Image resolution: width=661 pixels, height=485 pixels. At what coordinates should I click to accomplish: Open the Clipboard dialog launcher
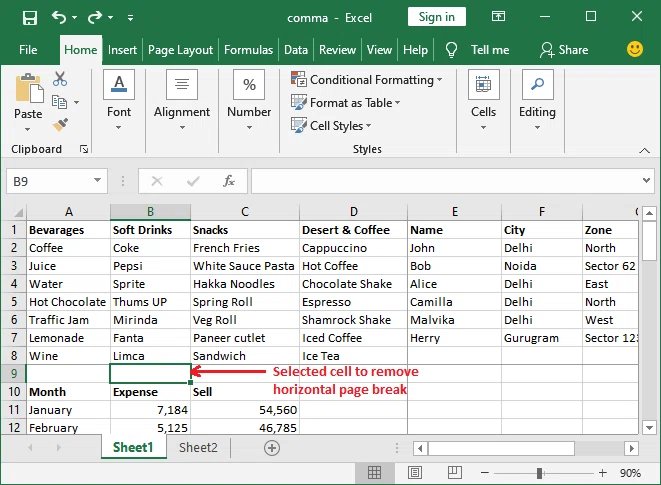[x=84, y=149]
